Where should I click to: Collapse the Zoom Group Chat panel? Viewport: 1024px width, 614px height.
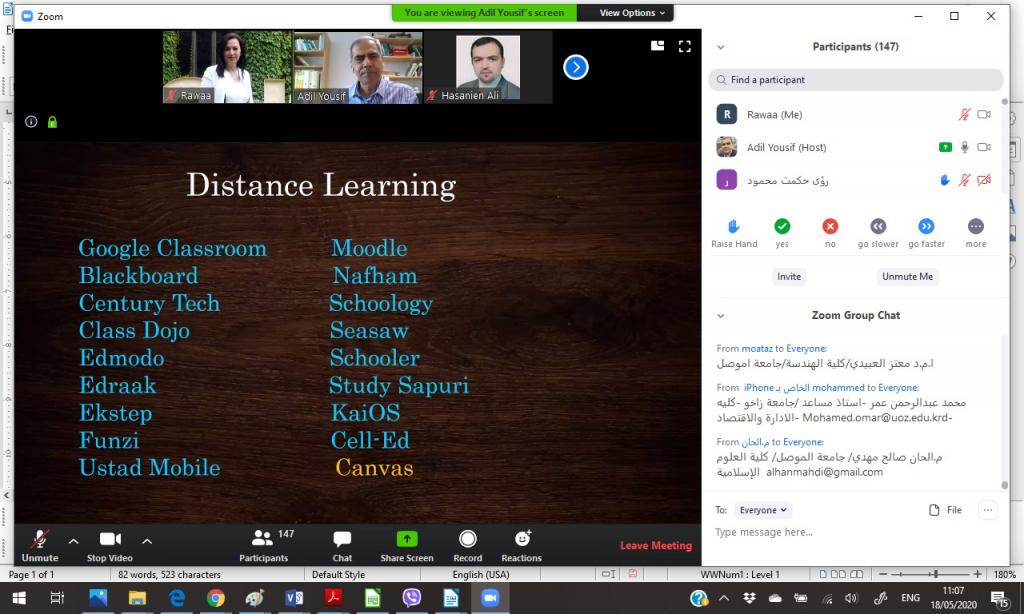720,315
